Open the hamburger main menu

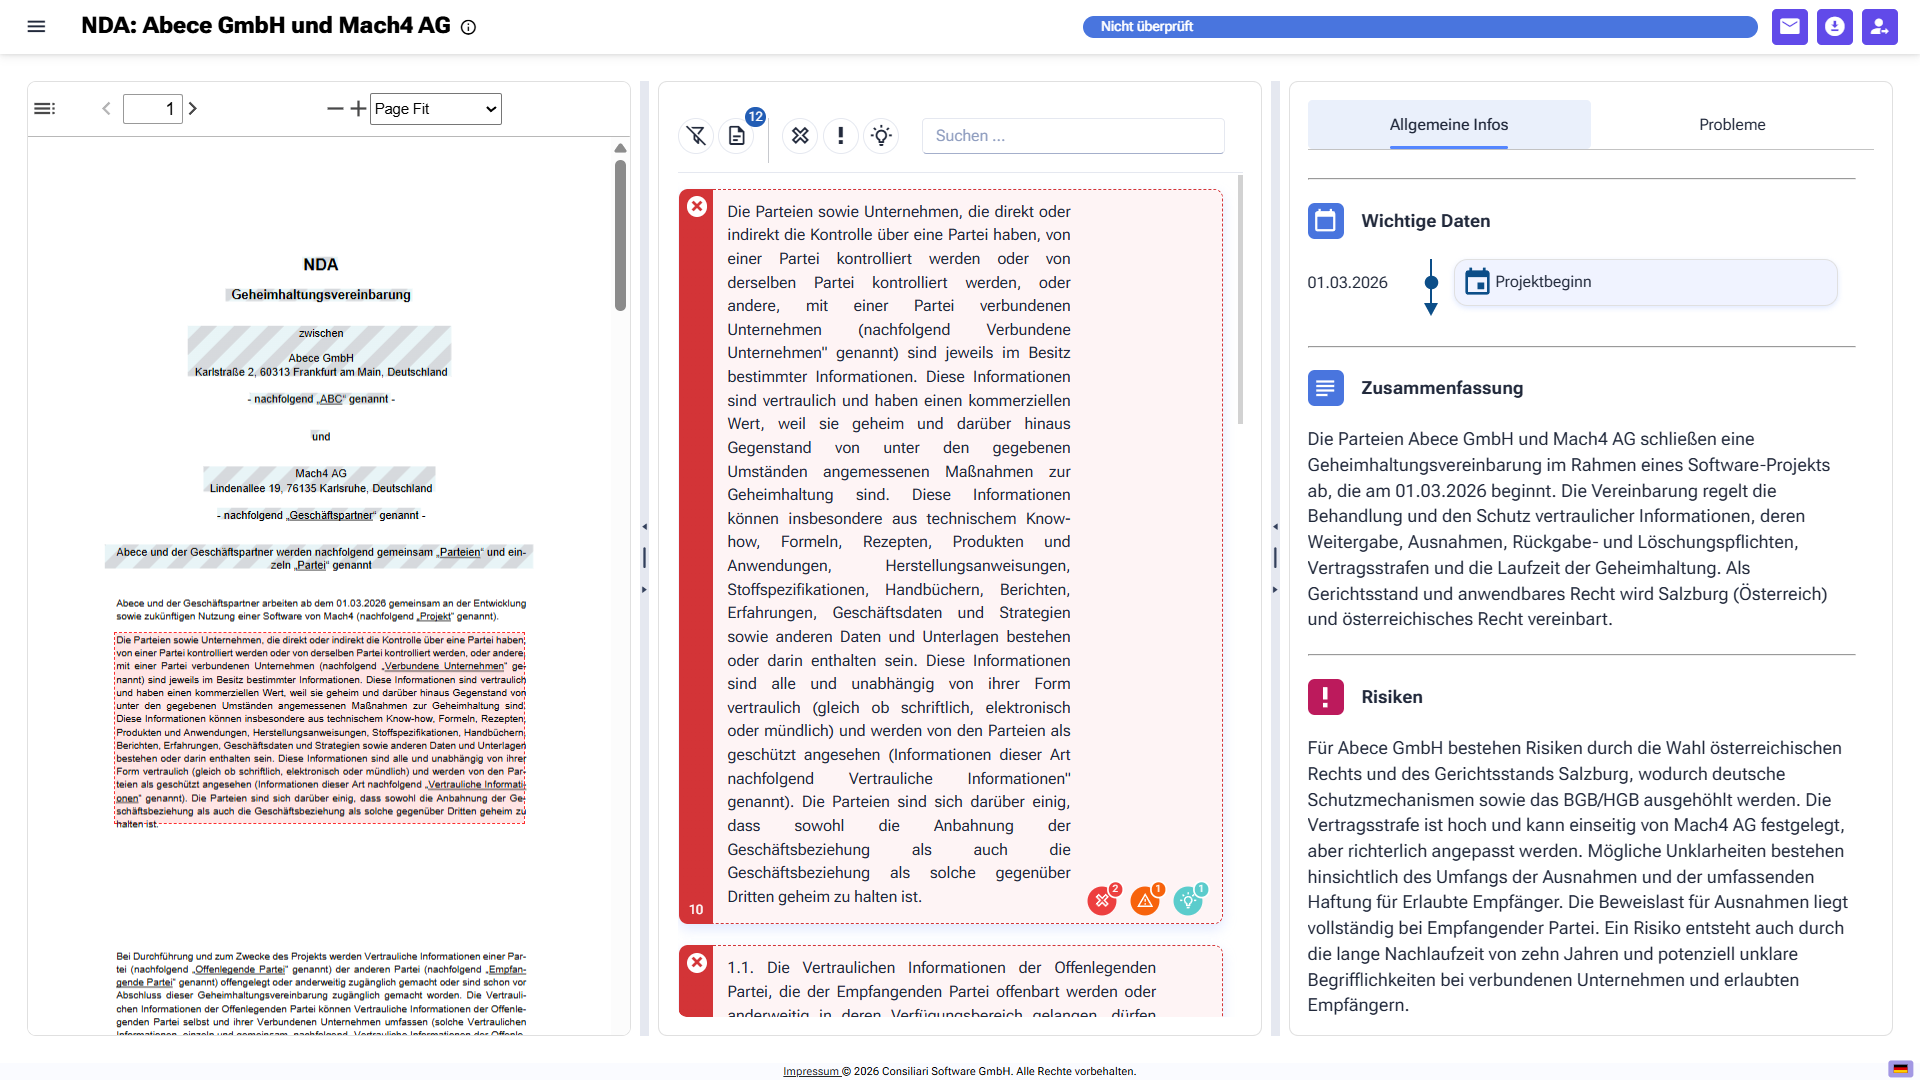point(36,27)
